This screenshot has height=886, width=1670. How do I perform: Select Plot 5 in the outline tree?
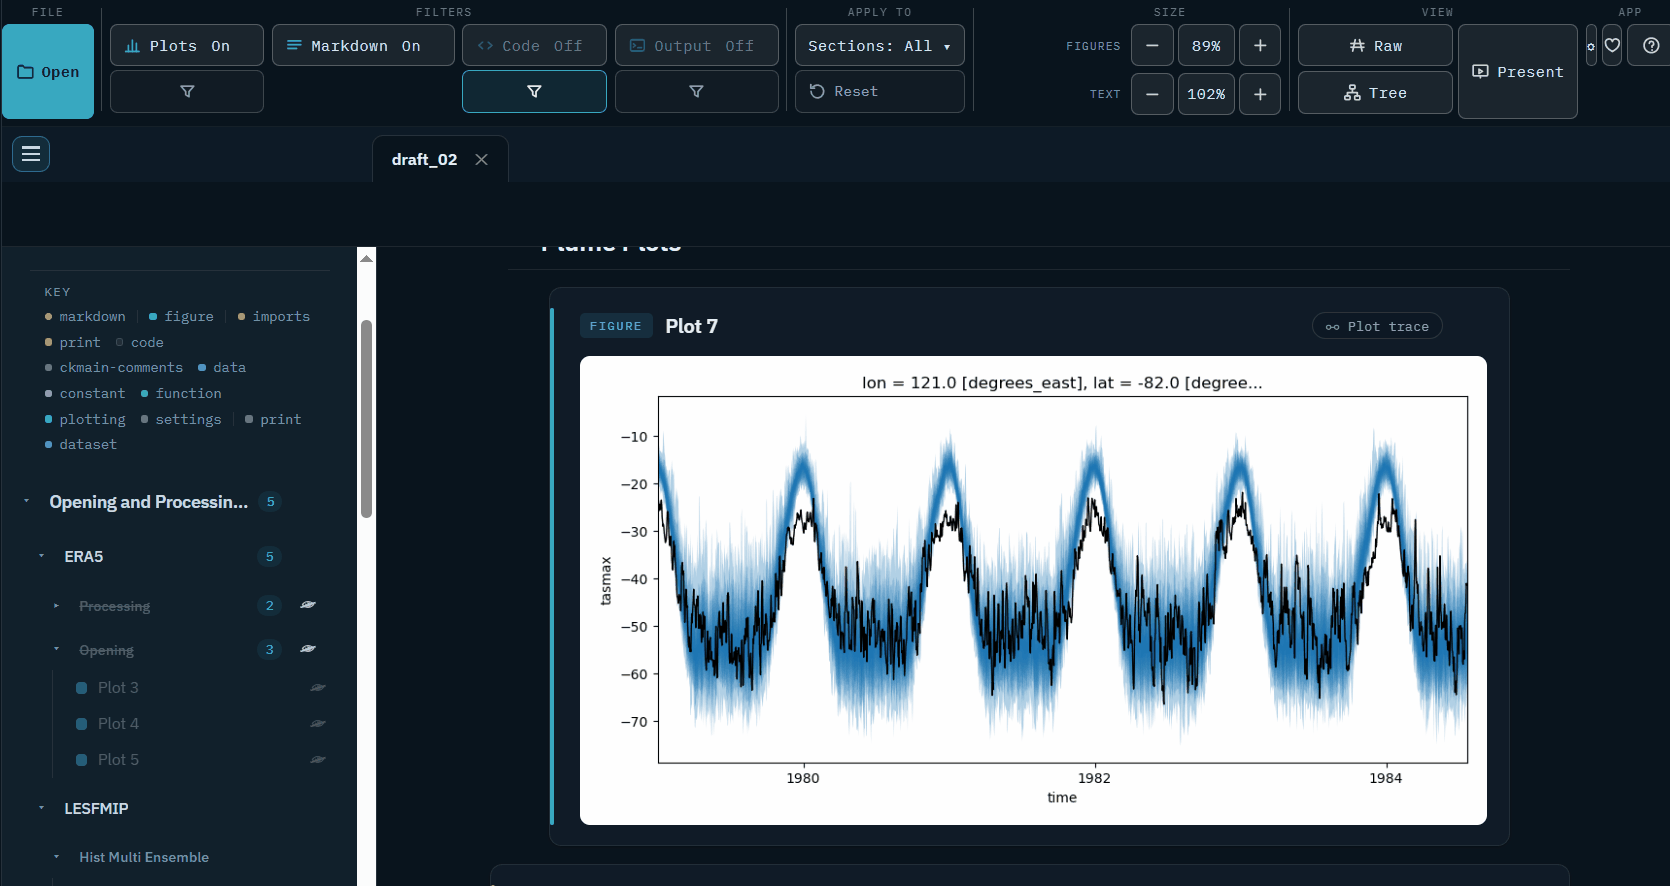tap(118, 760)
